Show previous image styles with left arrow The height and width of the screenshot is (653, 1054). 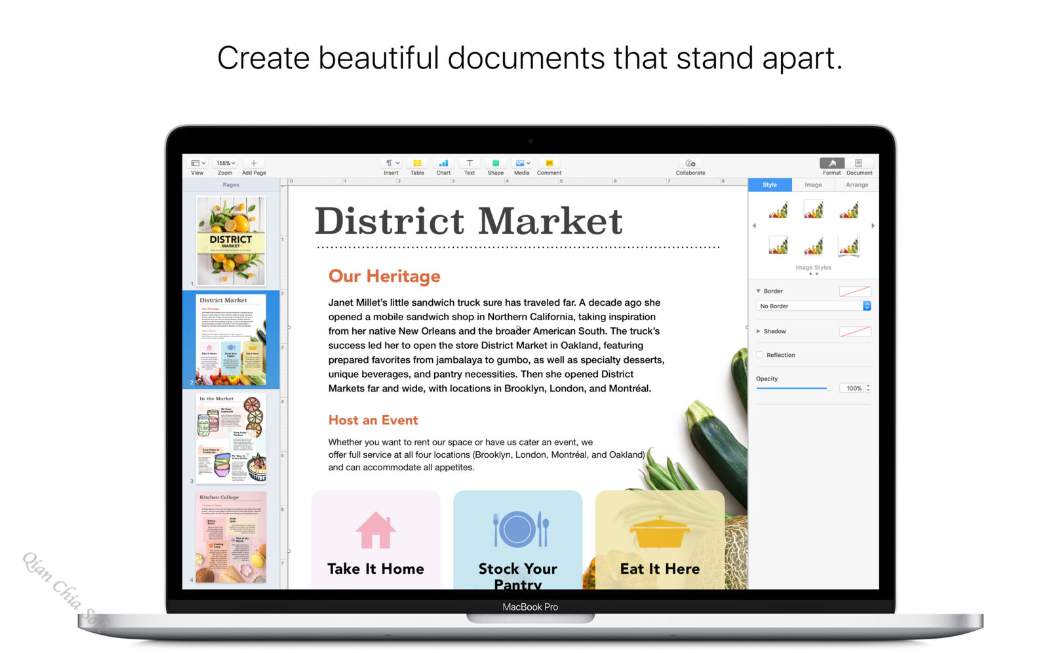click(754, 226)
